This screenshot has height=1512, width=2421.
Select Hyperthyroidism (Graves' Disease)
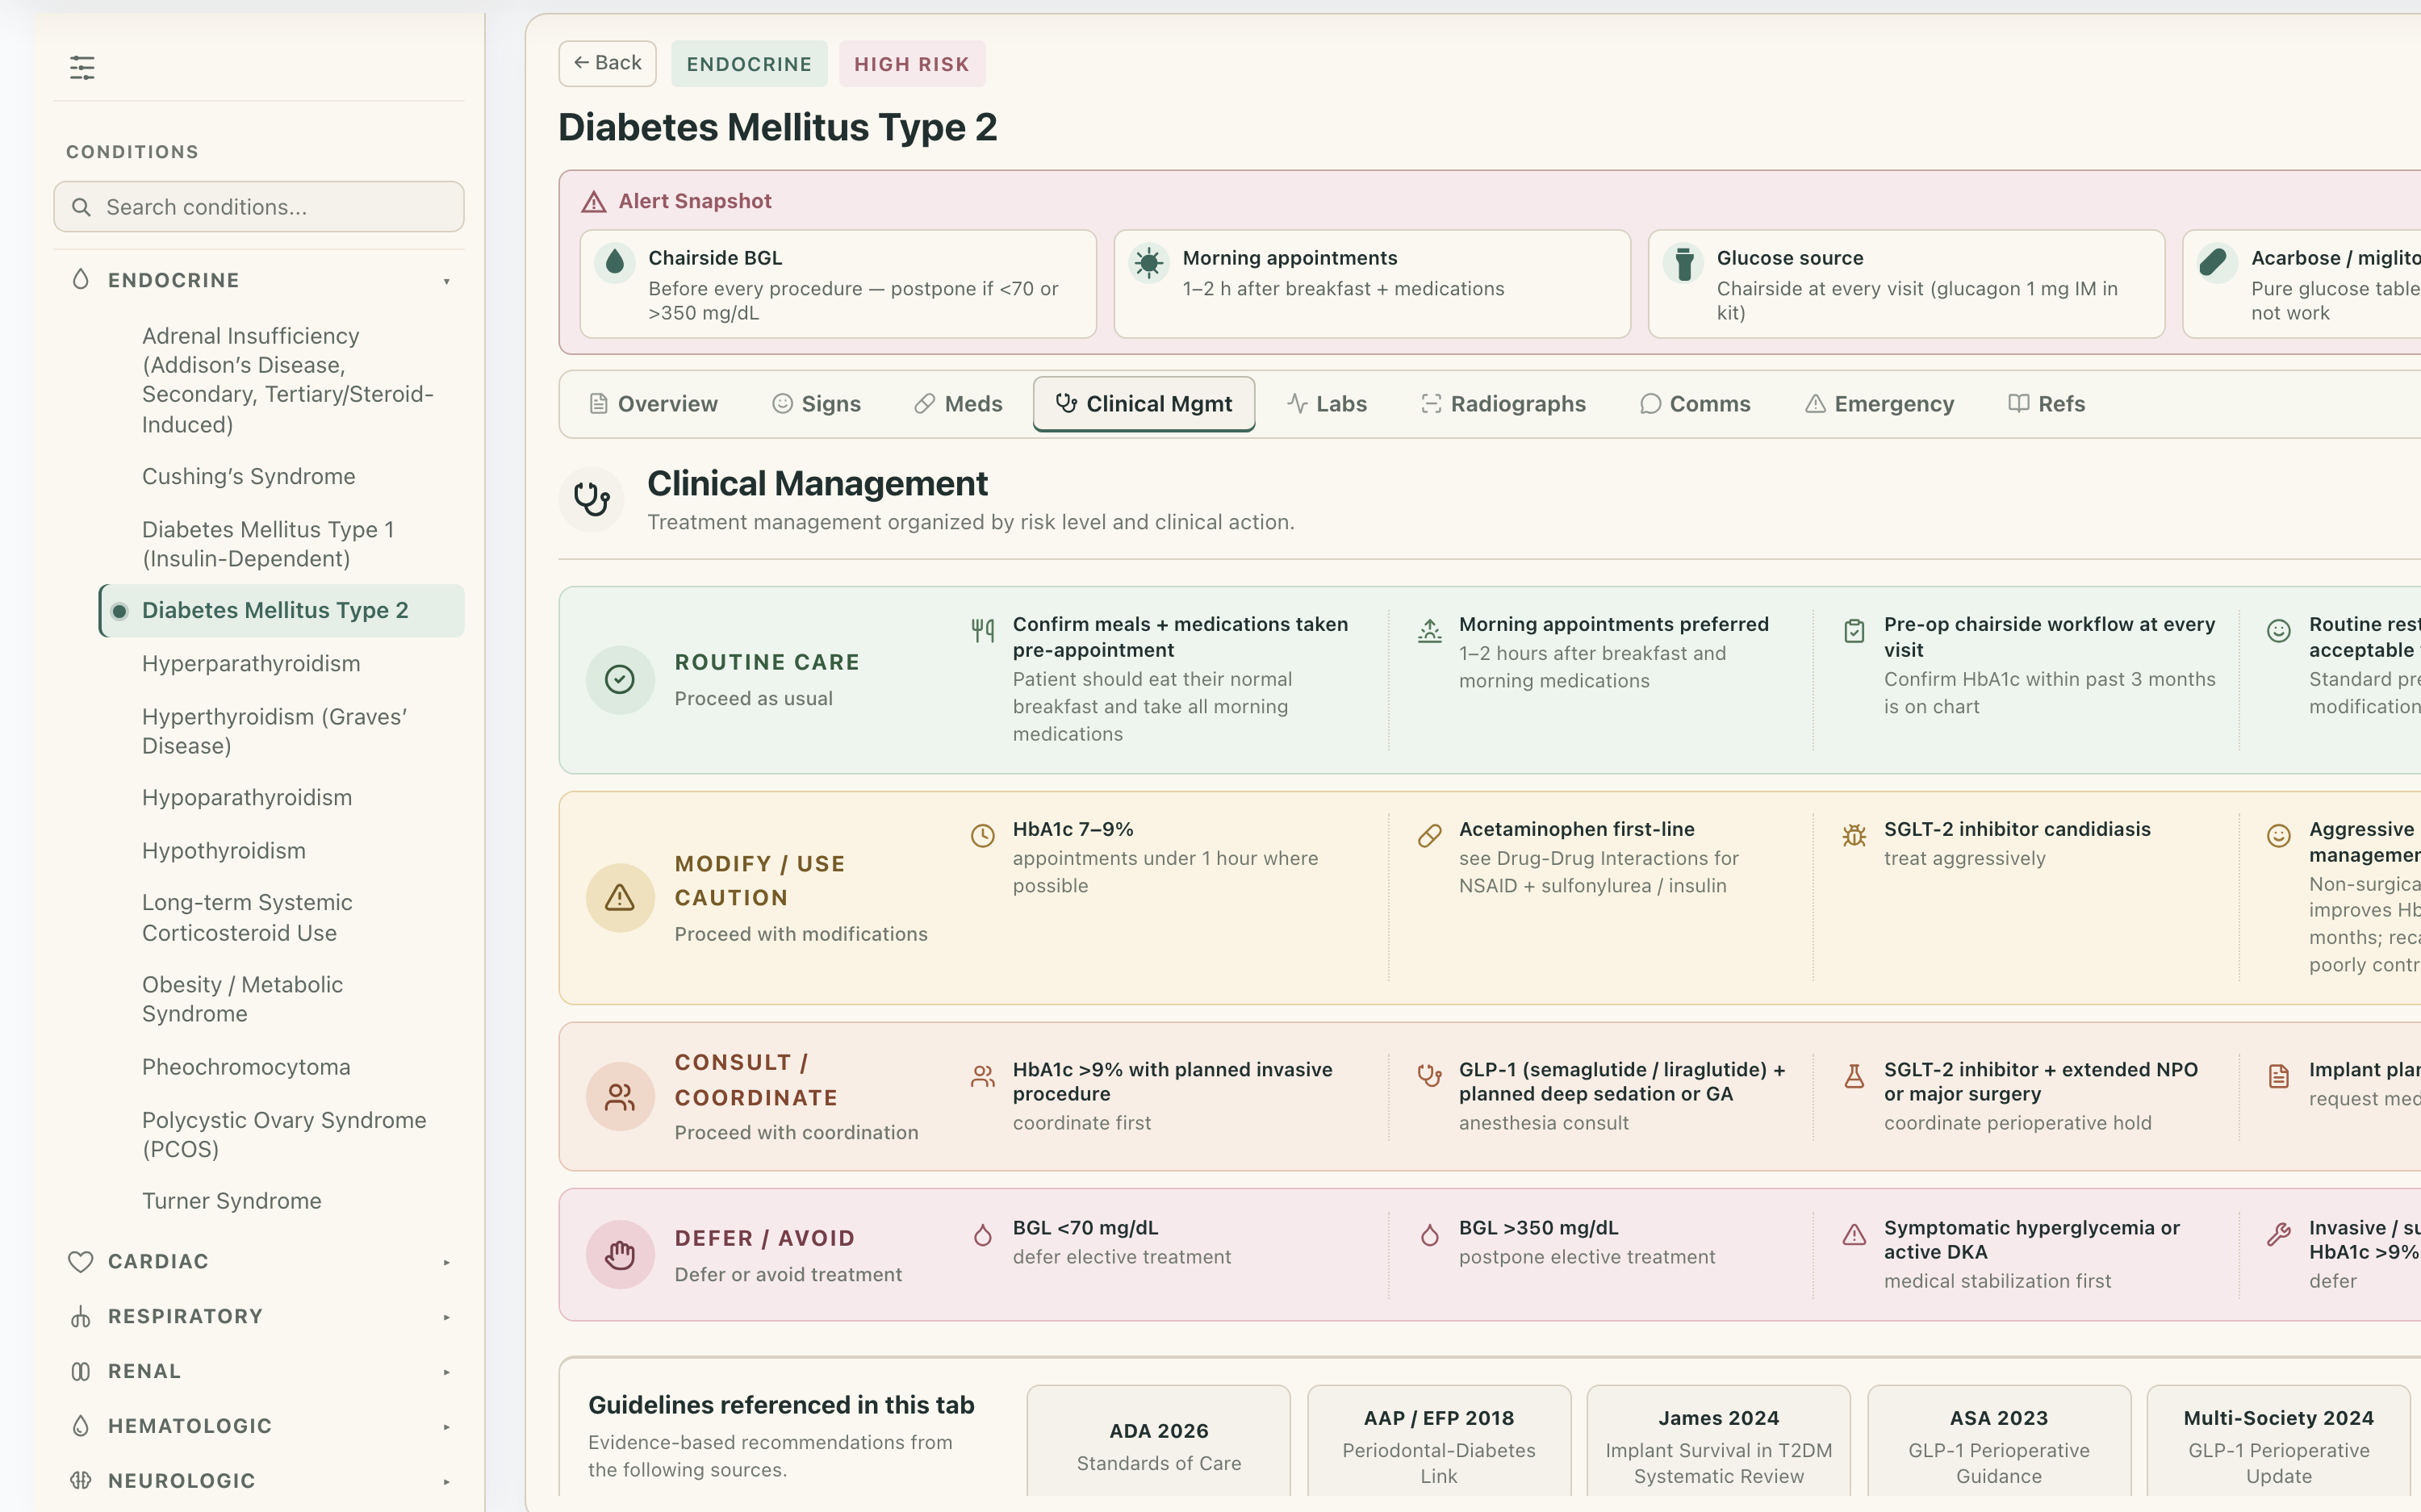(x=282, y=731)
